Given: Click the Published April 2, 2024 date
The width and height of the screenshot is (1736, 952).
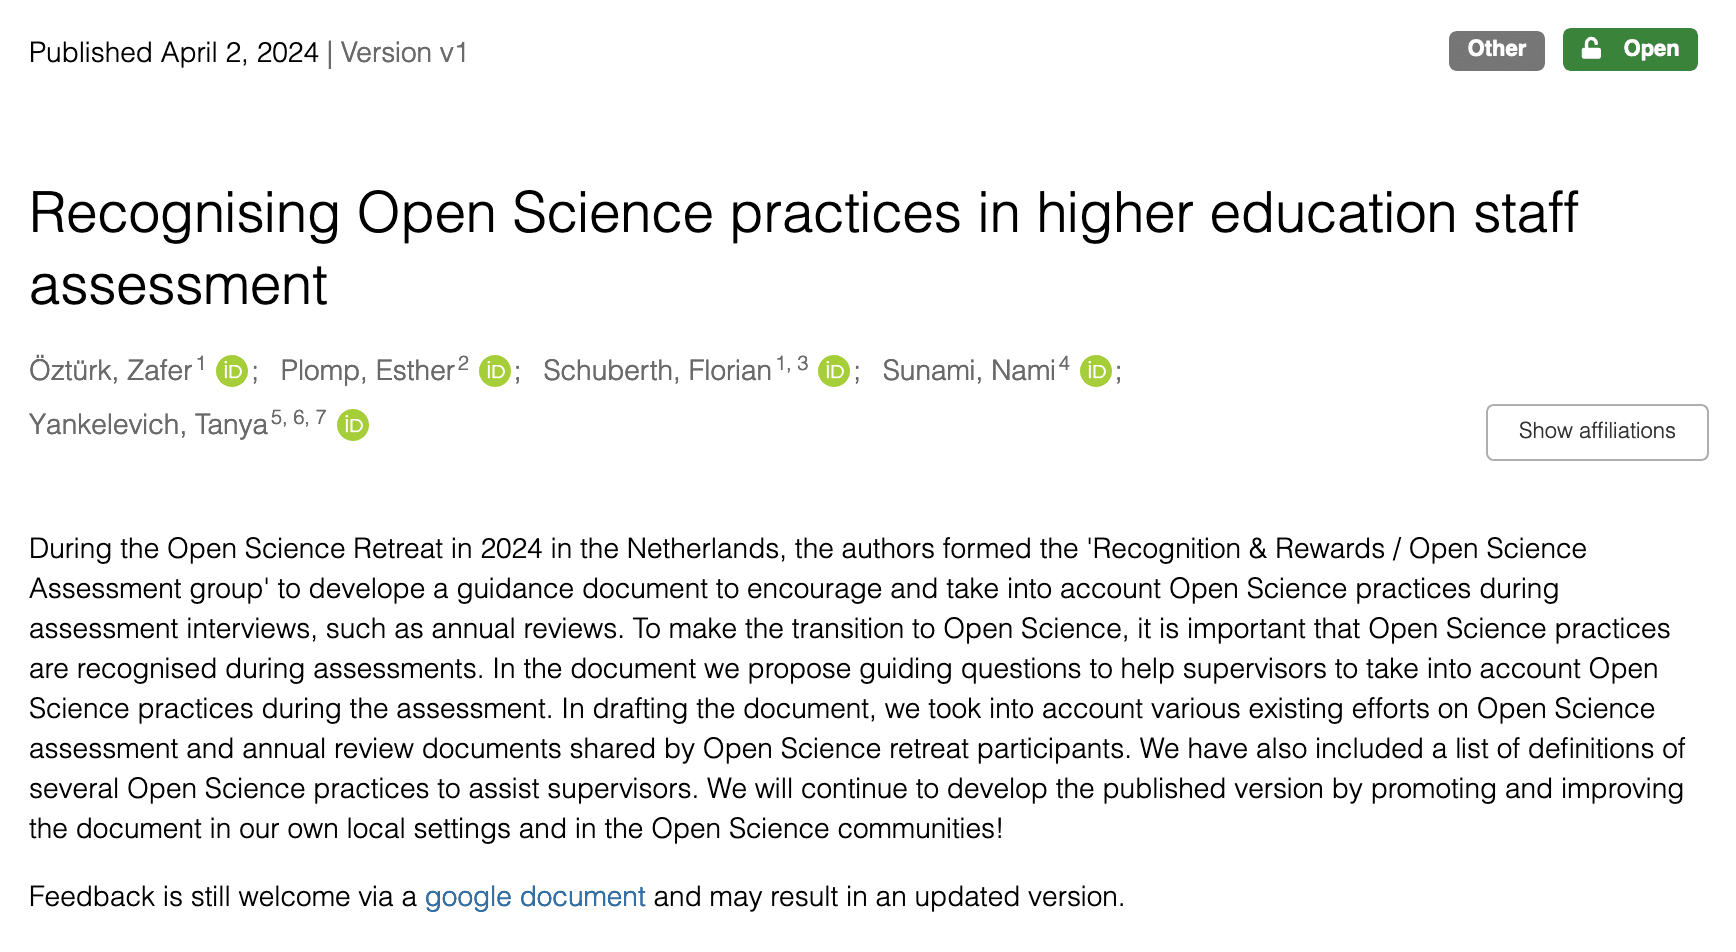Looking at the screenshot, I should click(174, 53).
